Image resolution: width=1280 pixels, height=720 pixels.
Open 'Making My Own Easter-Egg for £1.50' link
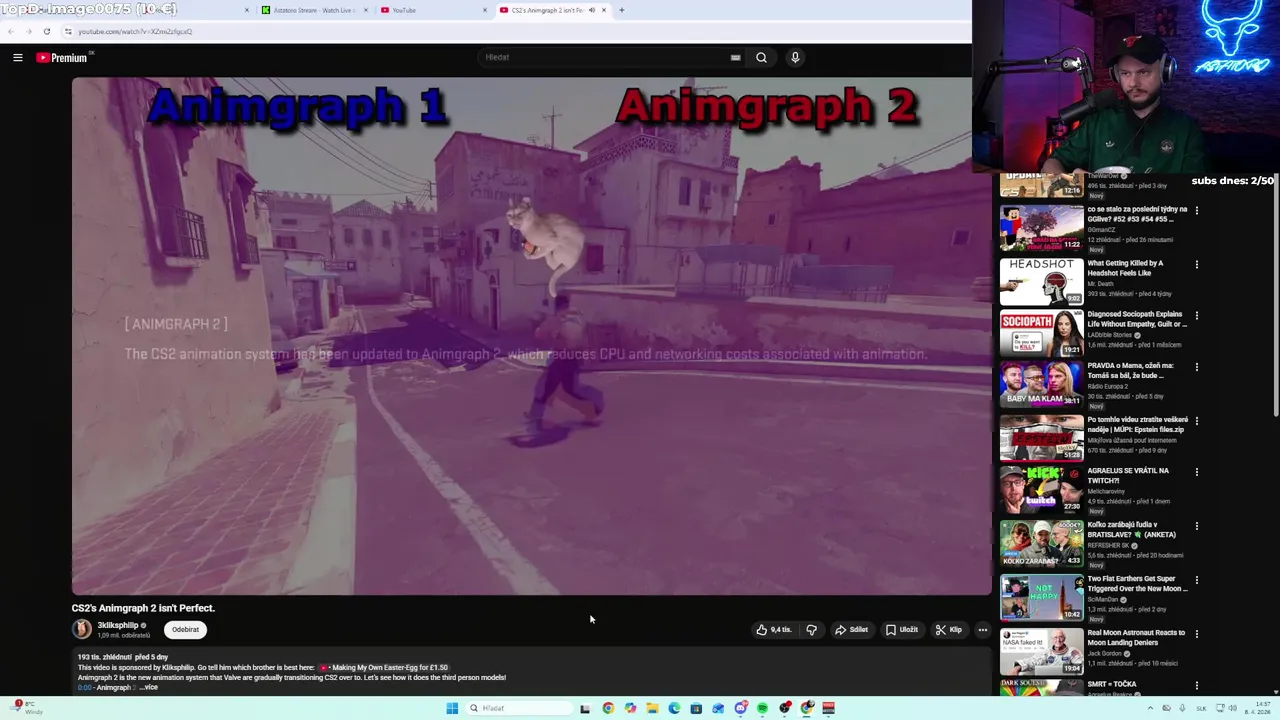tap(383, 667)
